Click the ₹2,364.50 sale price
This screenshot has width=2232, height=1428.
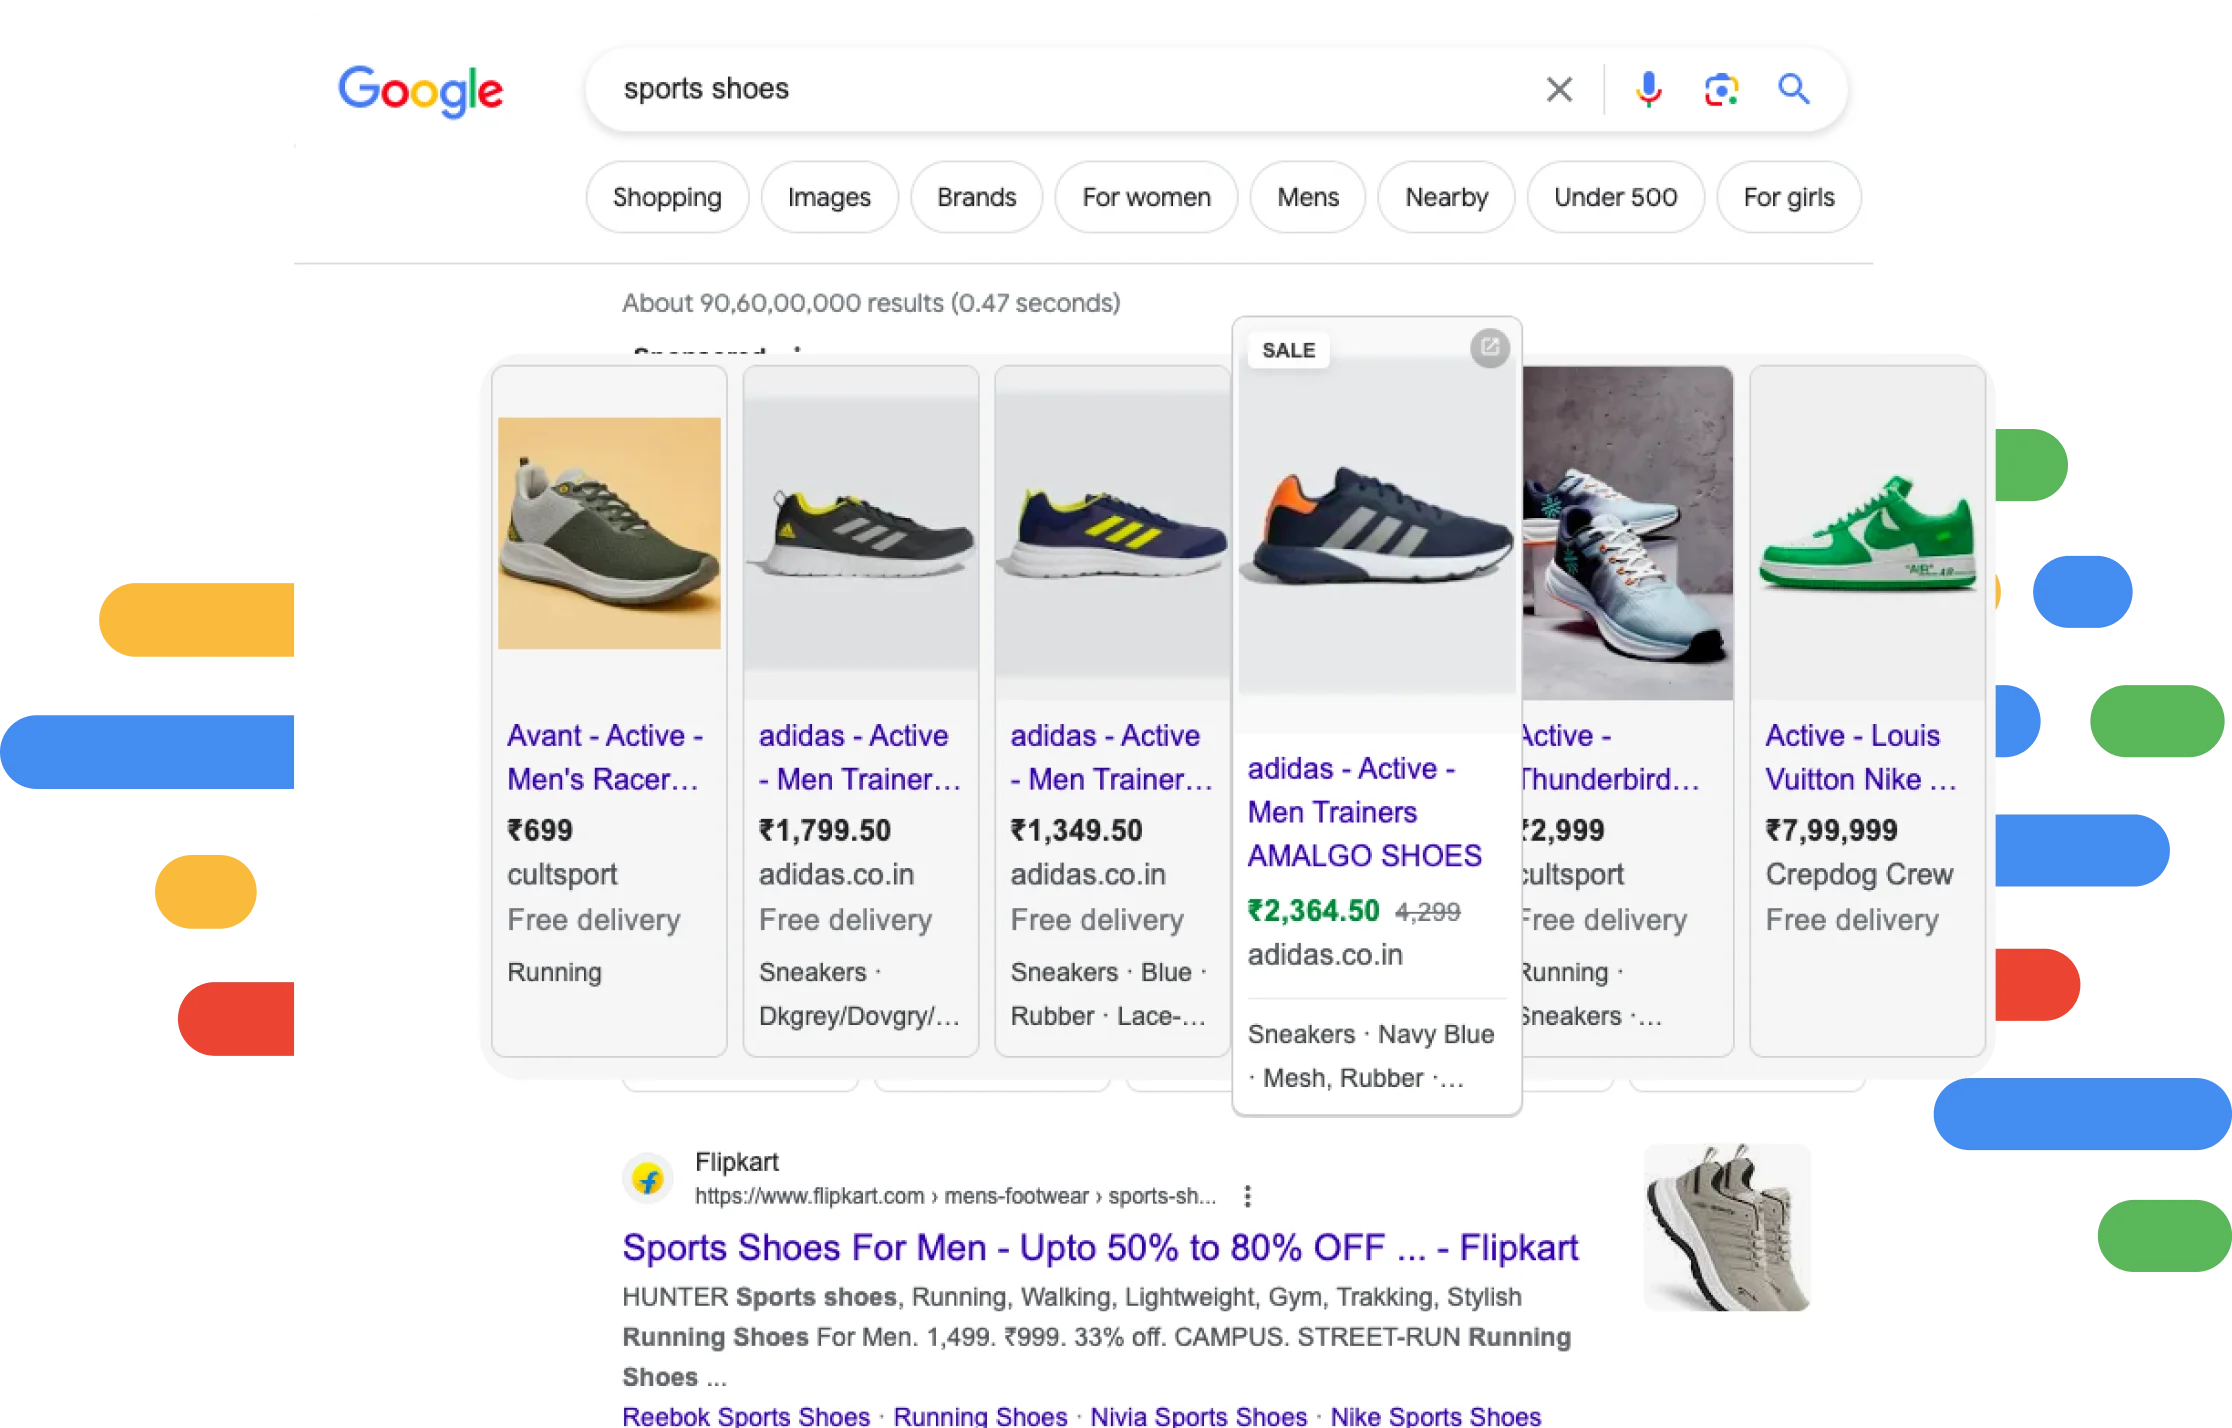[x=1313, y=911]
